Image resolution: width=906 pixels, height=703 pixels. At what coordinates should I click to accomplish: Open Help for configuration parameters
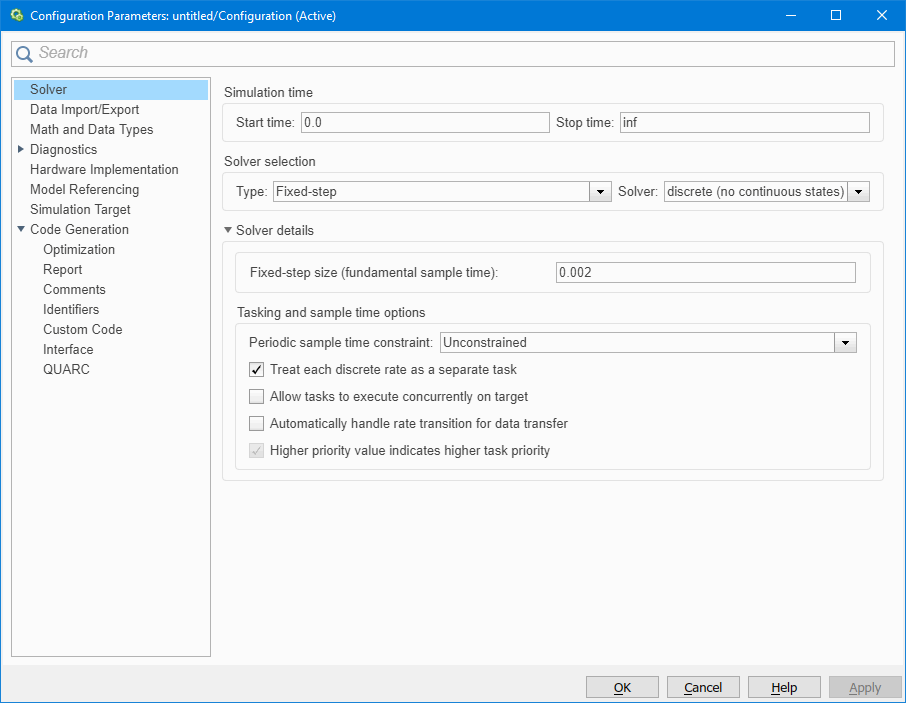[784, 687]
